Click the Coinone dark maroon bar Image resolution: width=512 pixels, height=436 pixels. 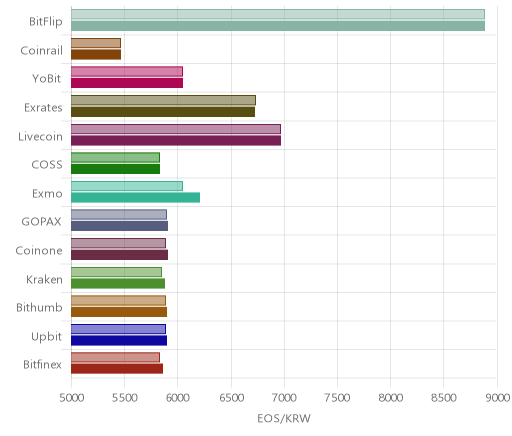click(x=120, y=255)
